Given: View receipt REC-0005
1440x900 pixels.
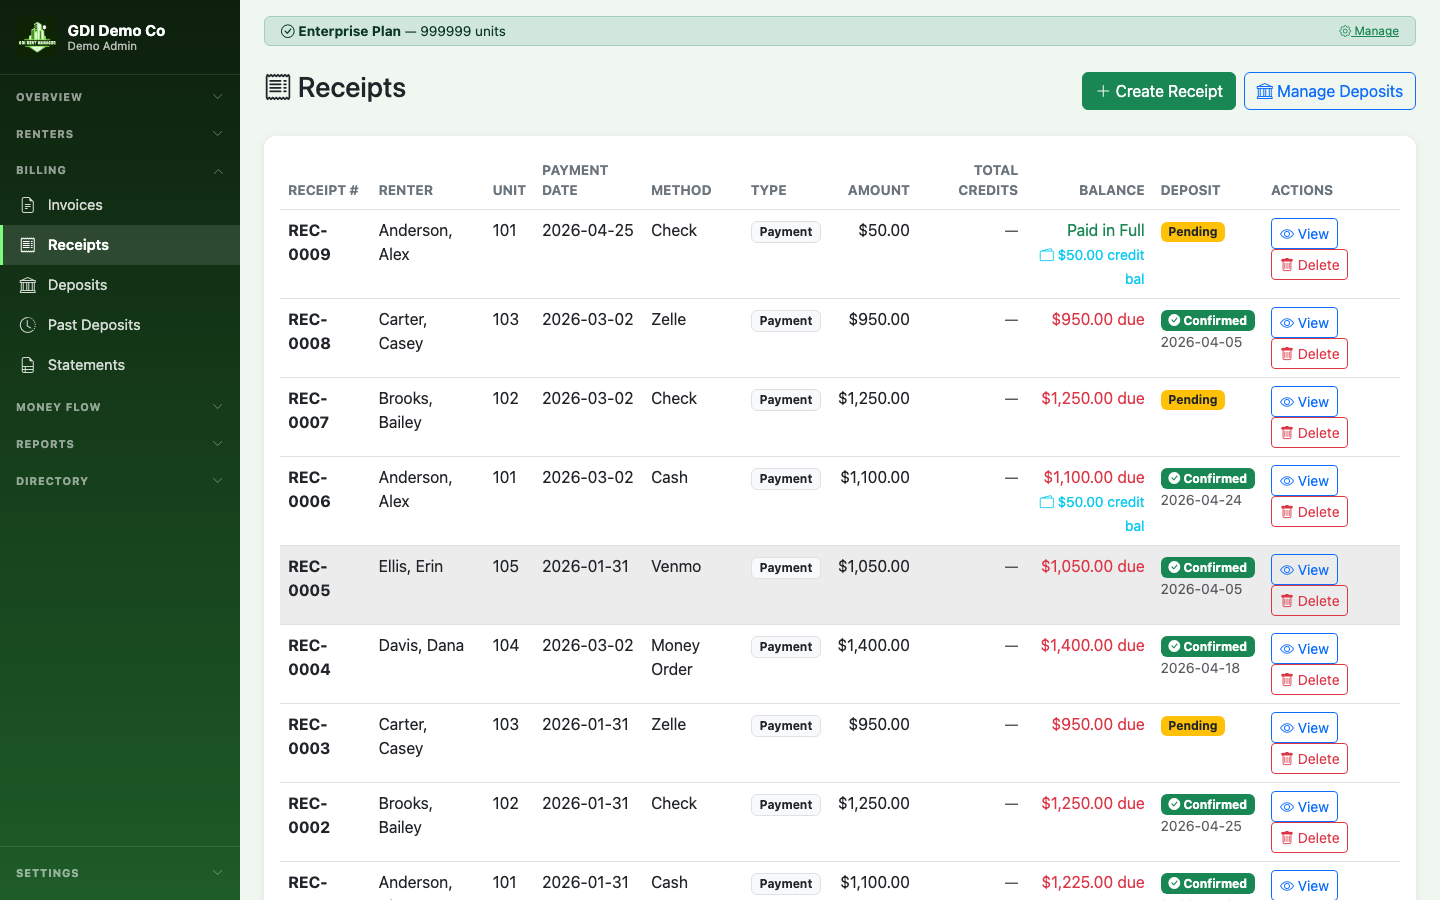Looking at the screenshot, I should click(x=1304, y=570).
